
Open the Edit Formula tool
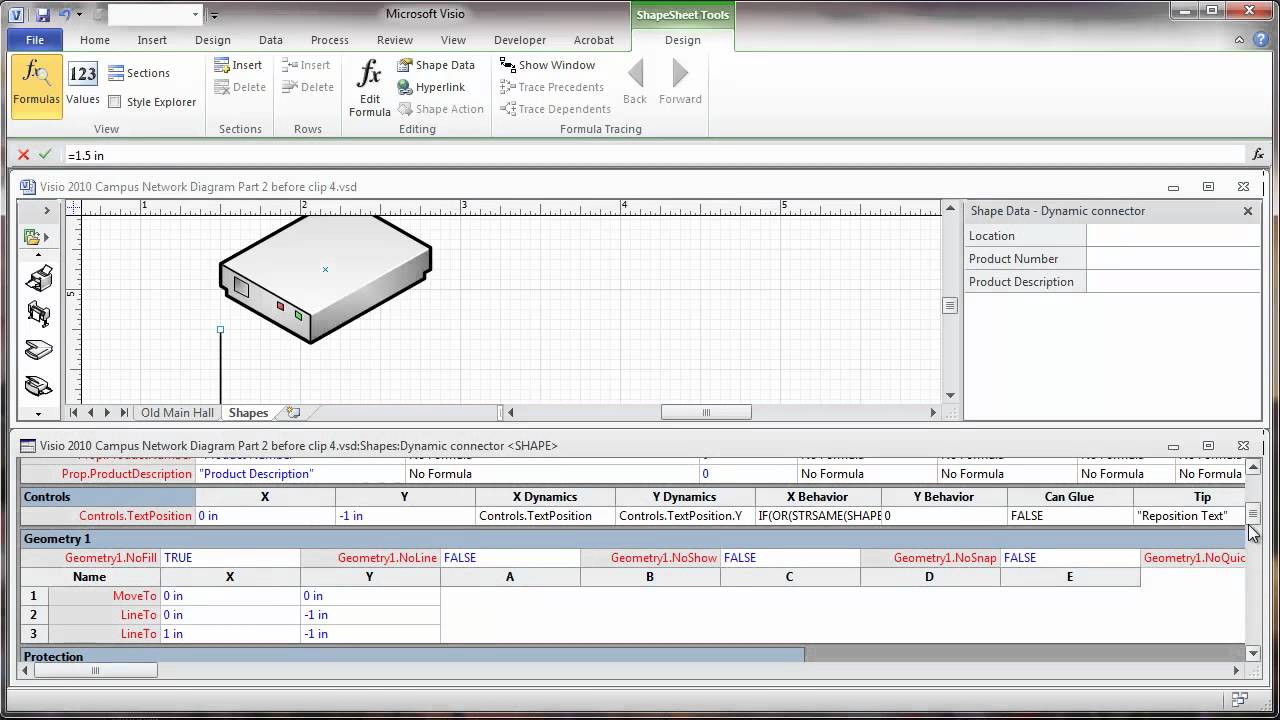(x=369, y=88)
